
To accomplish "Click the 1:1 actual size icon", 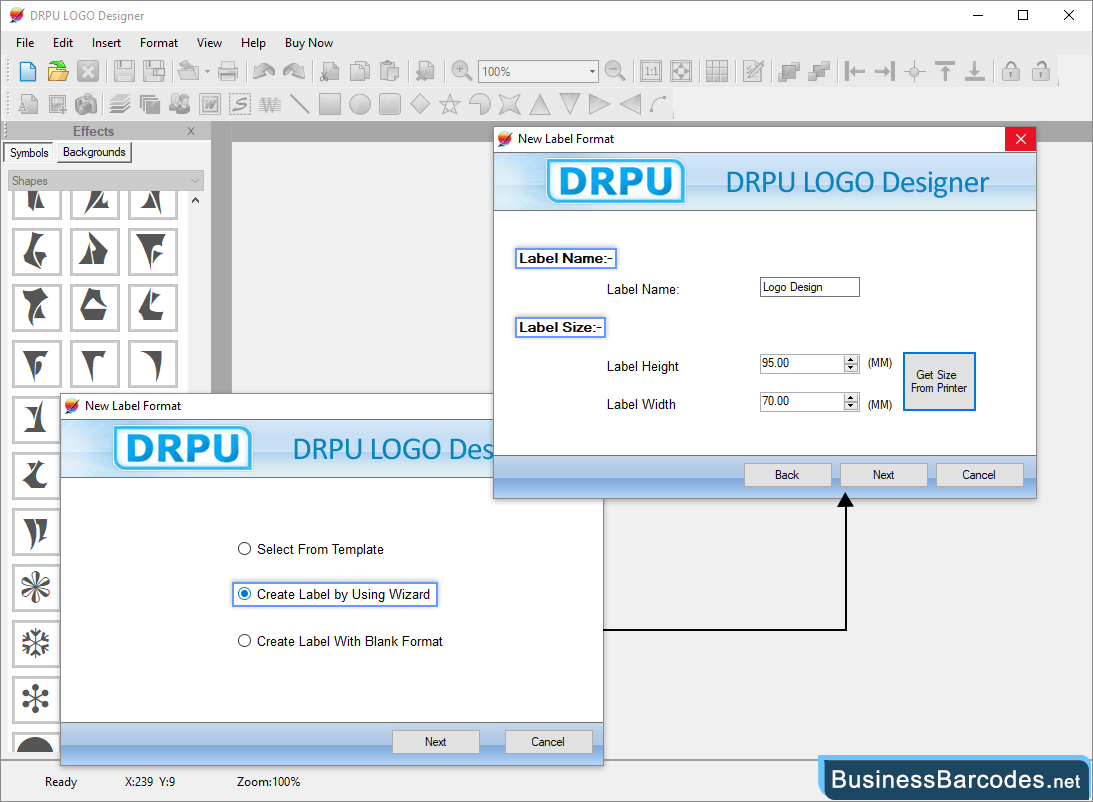I will click(x=650, y=71).
